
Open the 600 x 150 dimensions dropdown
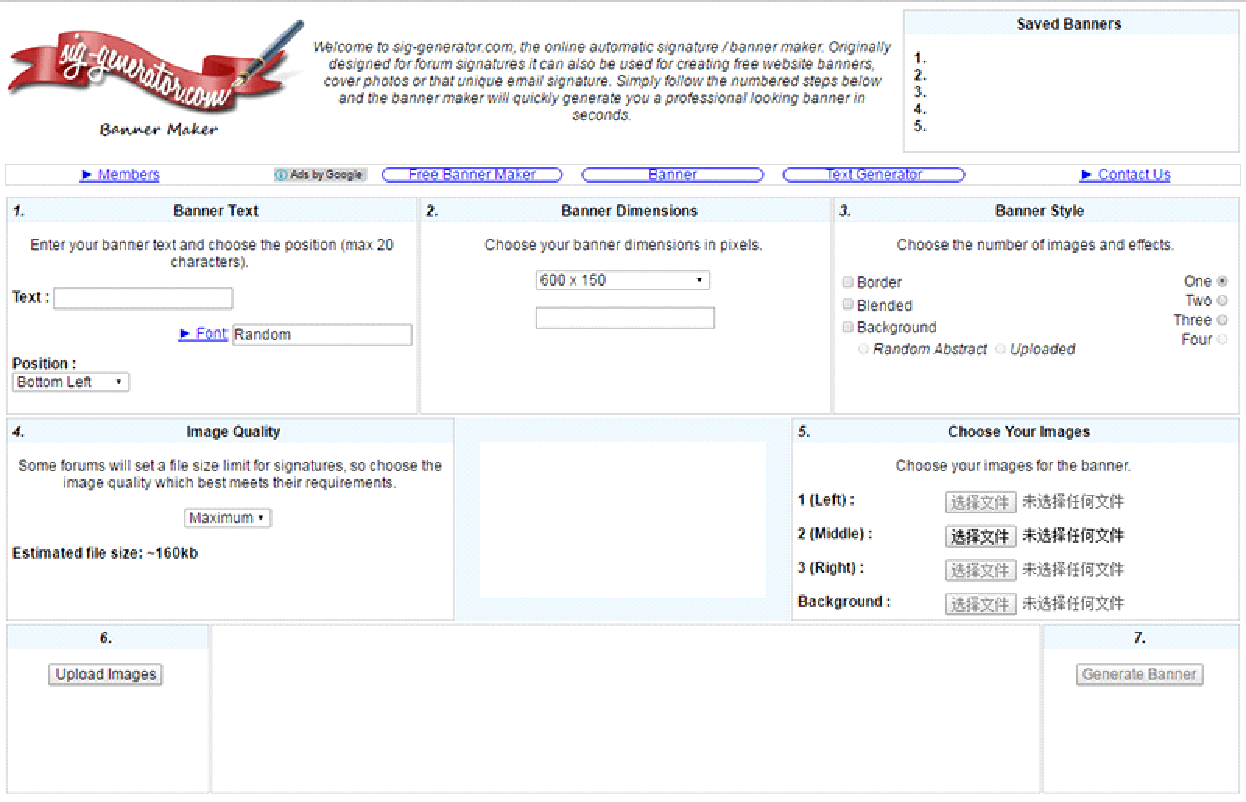tap(623, 280)
